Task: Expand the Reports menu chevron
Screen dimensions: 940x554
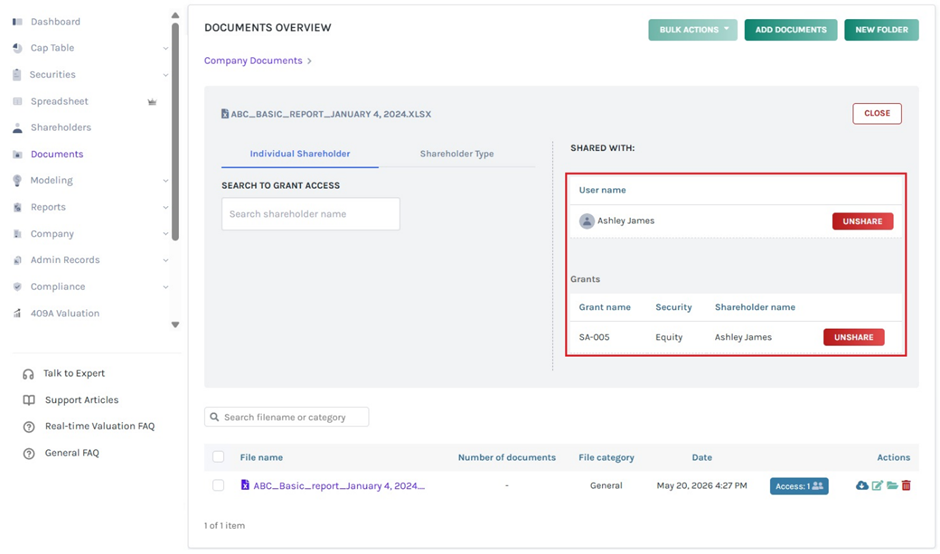Action: [165, 207]
